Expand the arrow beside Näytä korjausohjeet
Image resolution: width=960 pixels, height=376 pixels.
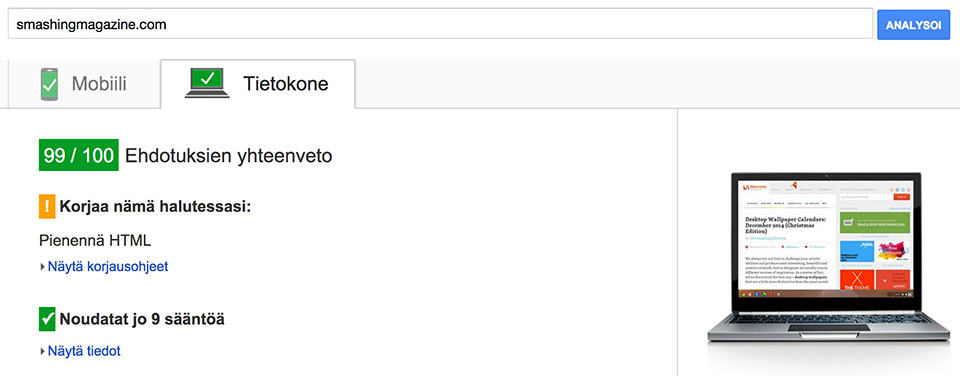42,267
